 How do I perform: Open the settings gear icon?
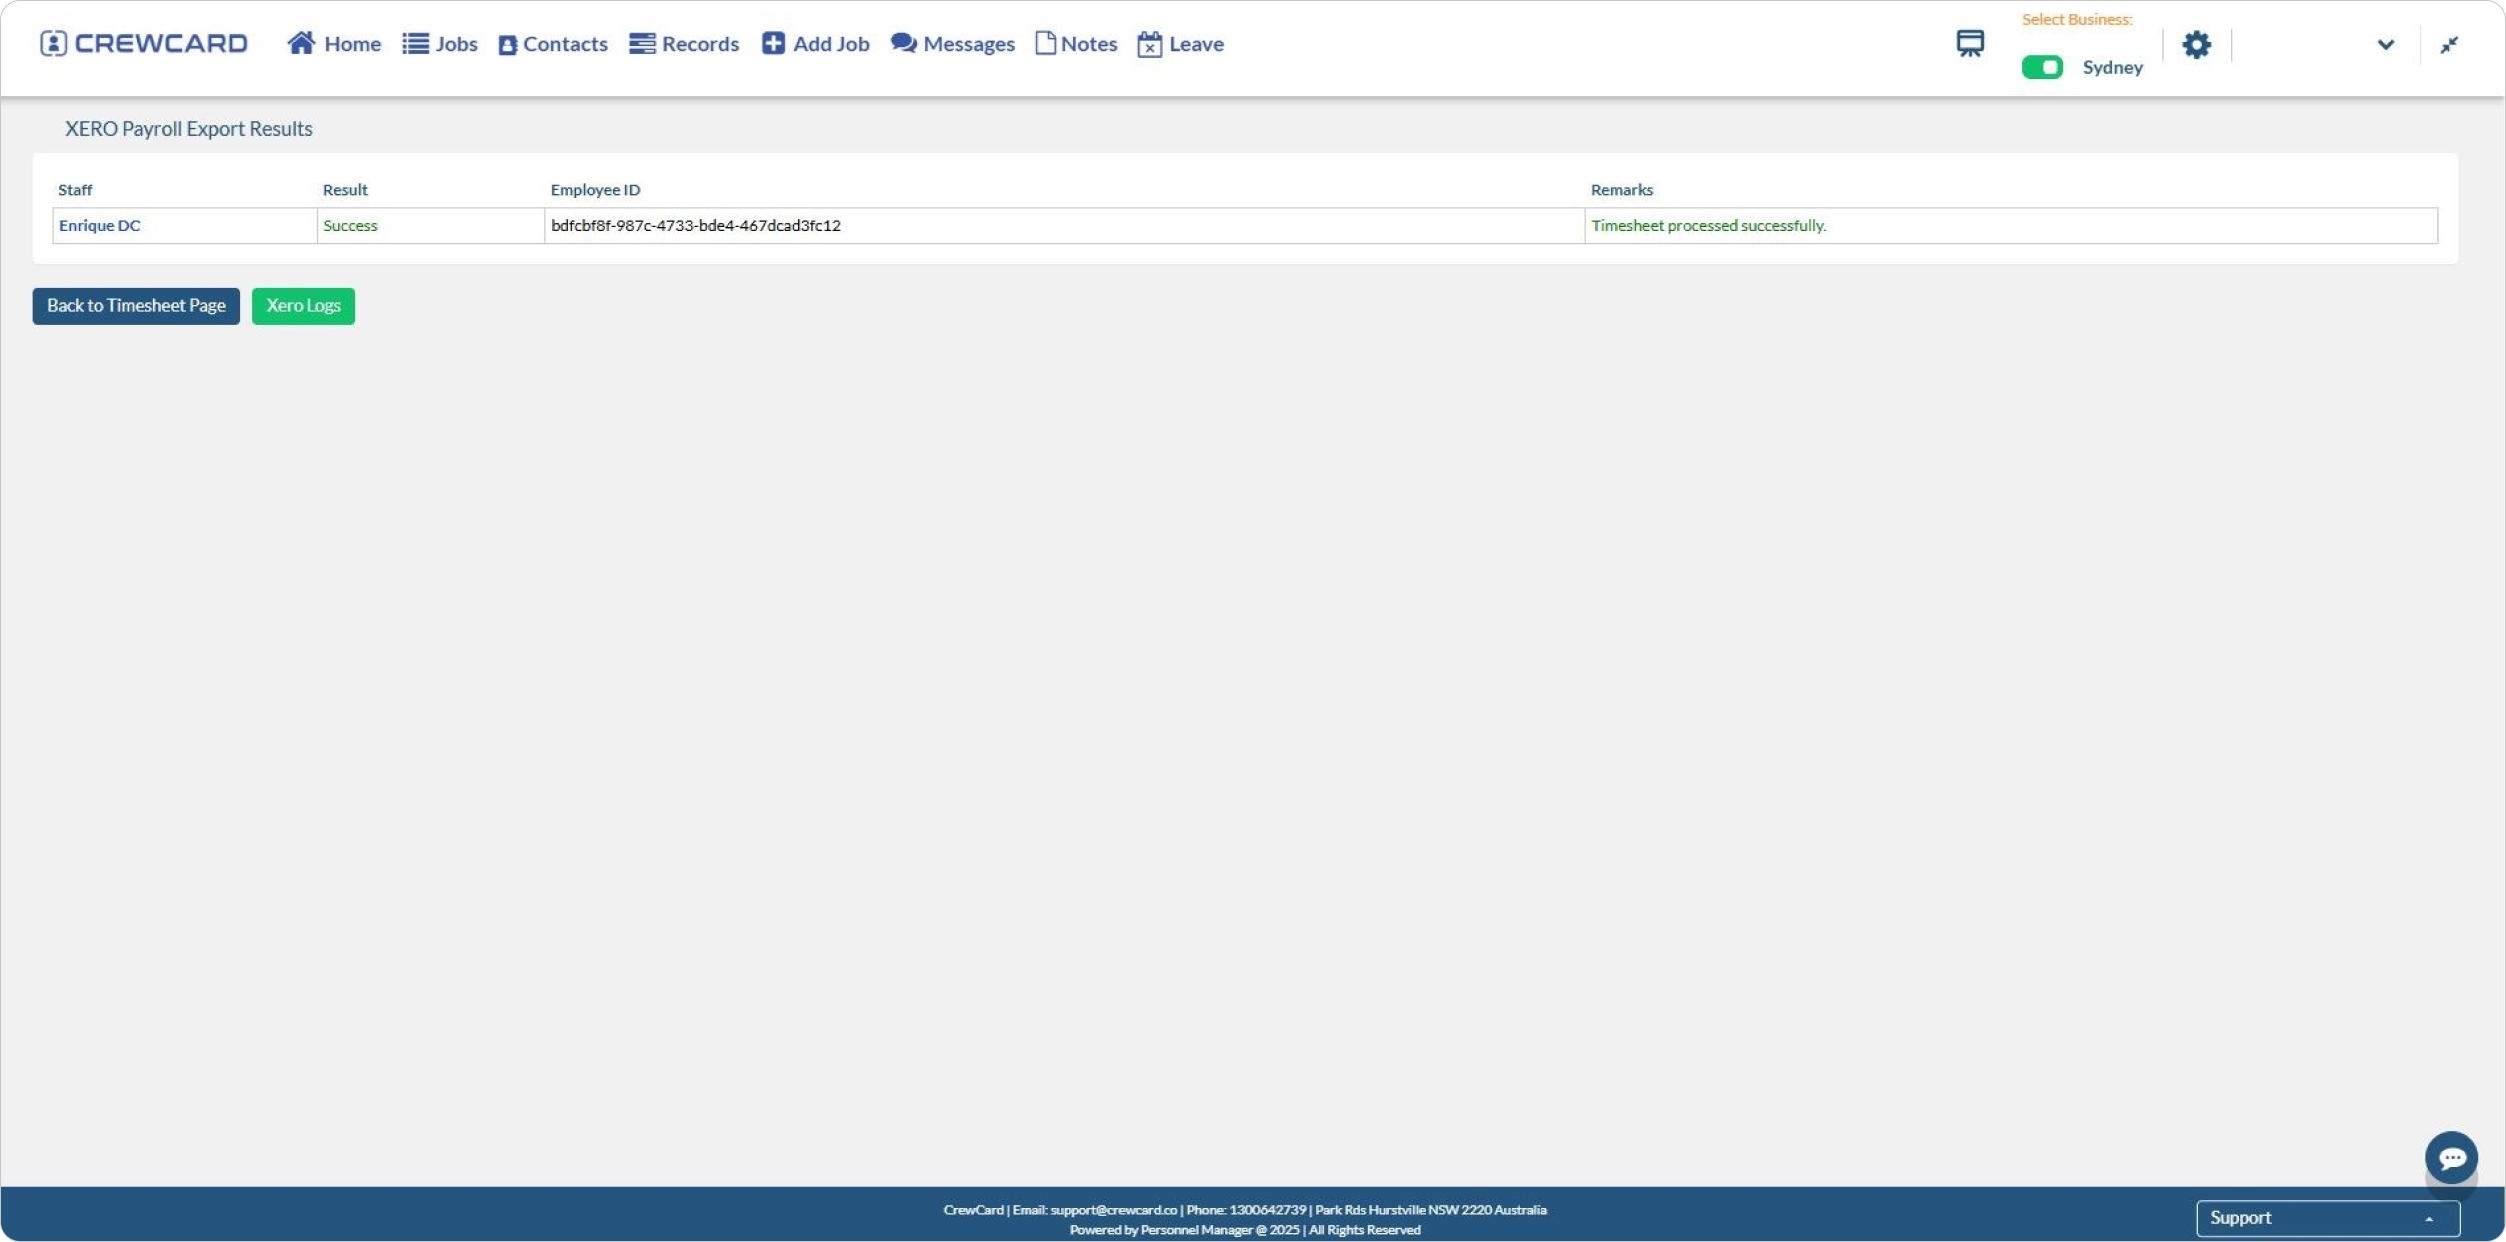point(2196,45)
